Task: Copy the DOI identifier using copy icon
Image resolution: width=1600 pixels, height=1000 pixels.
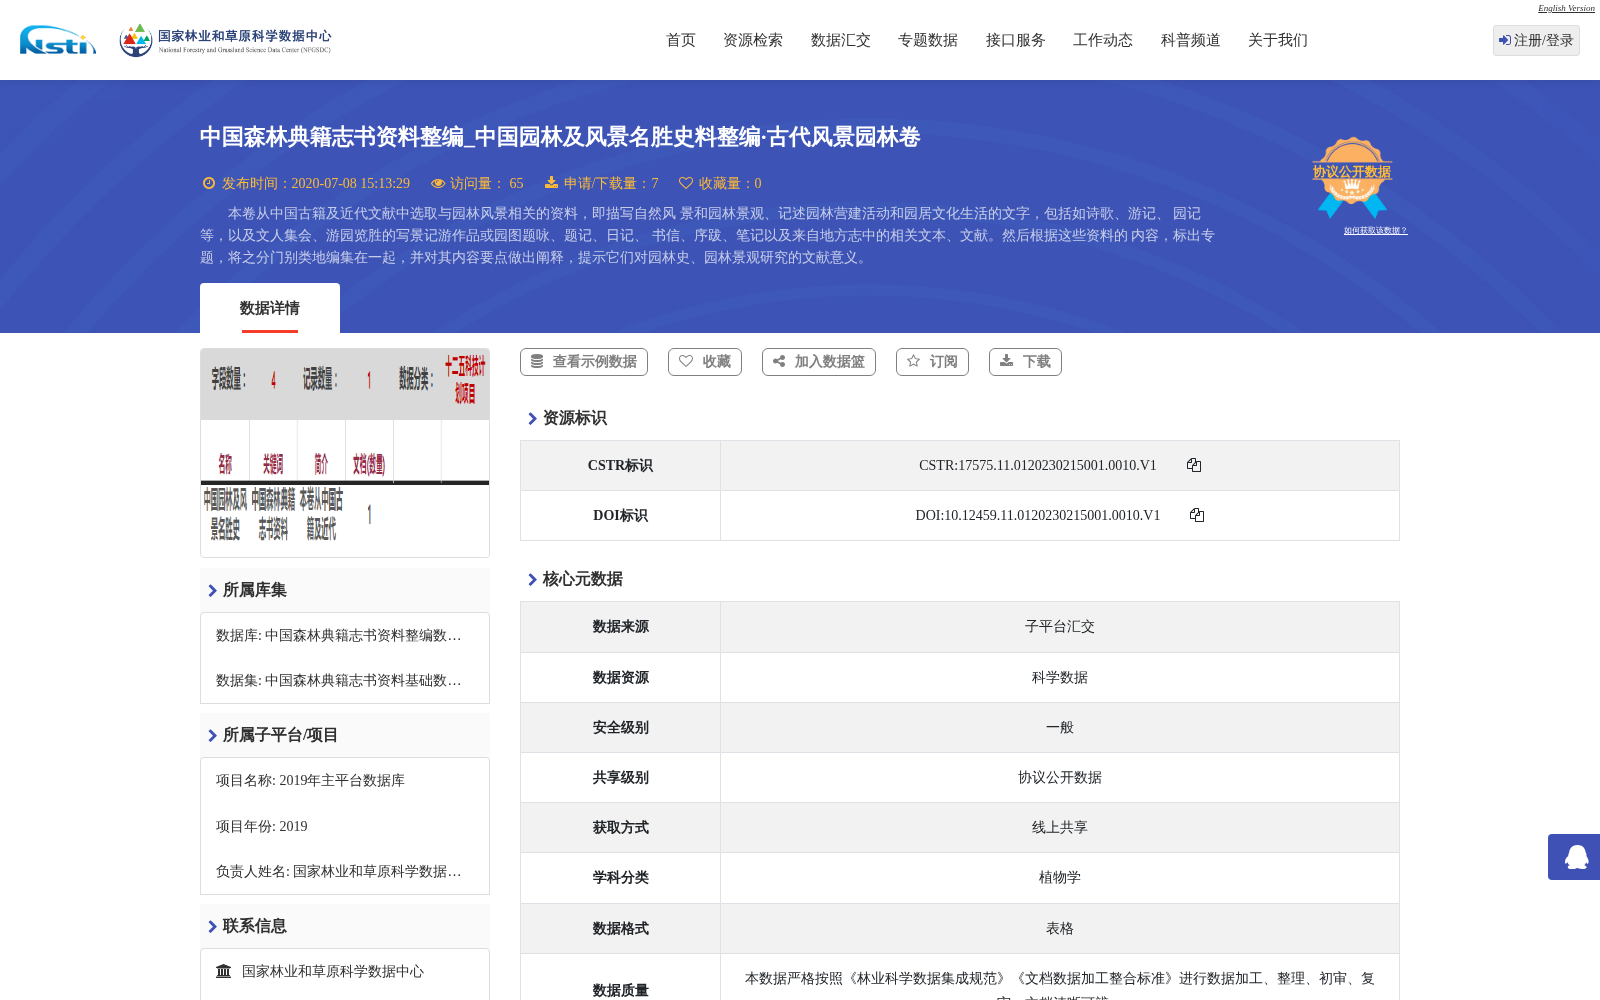Action: click(x=1197, y=515)
